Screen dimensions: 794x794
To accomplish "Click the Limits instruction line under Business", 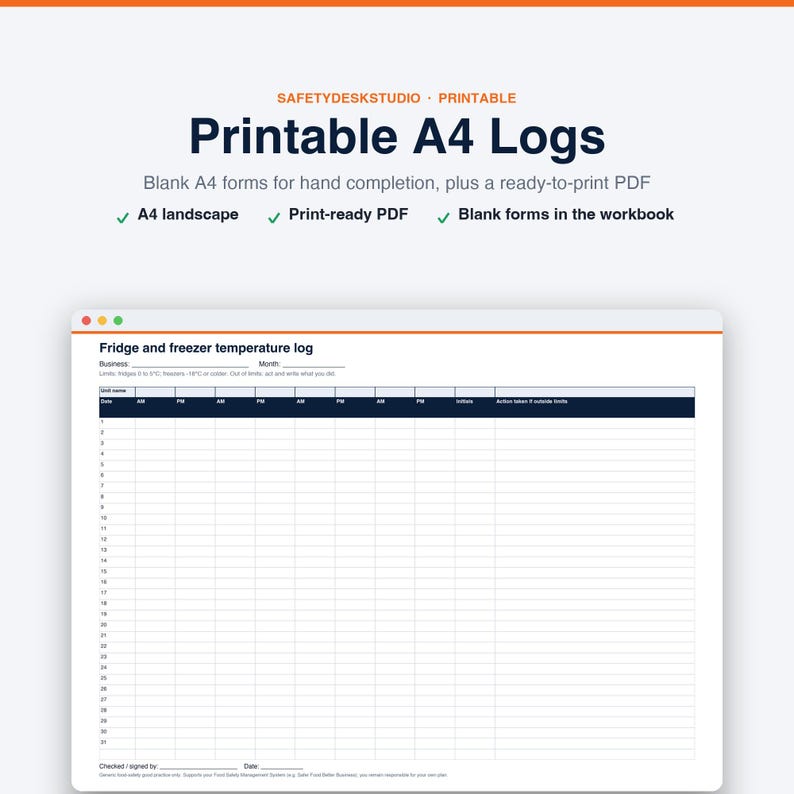I will (217, 374).
